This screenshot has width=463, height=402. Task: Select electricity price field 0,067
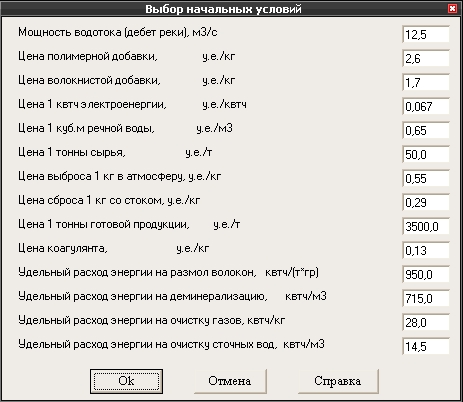point(426,106)
